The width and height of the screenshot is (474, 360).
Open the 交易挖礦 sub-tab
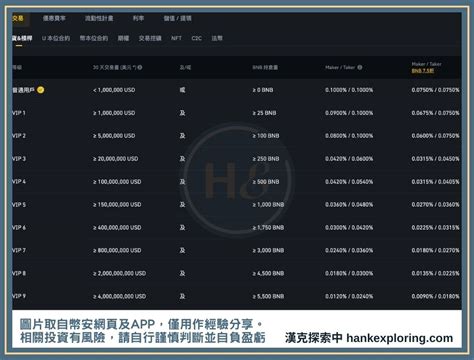point(150,38)
